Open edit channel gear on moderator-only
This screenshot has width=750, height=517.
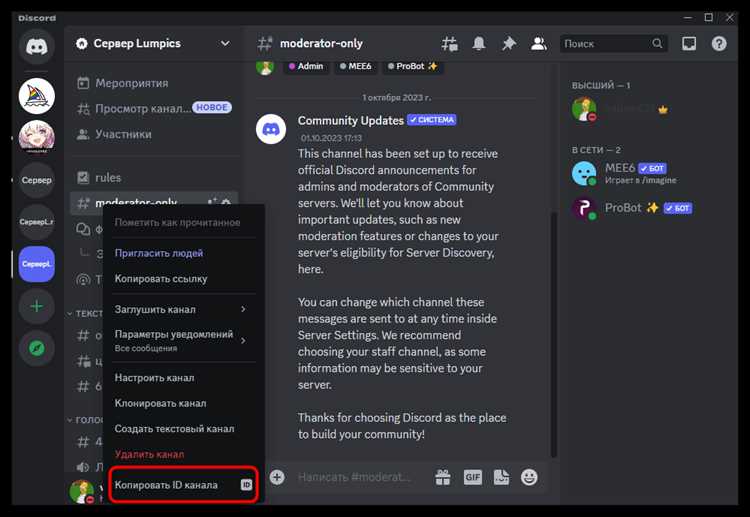coord(226,203)
